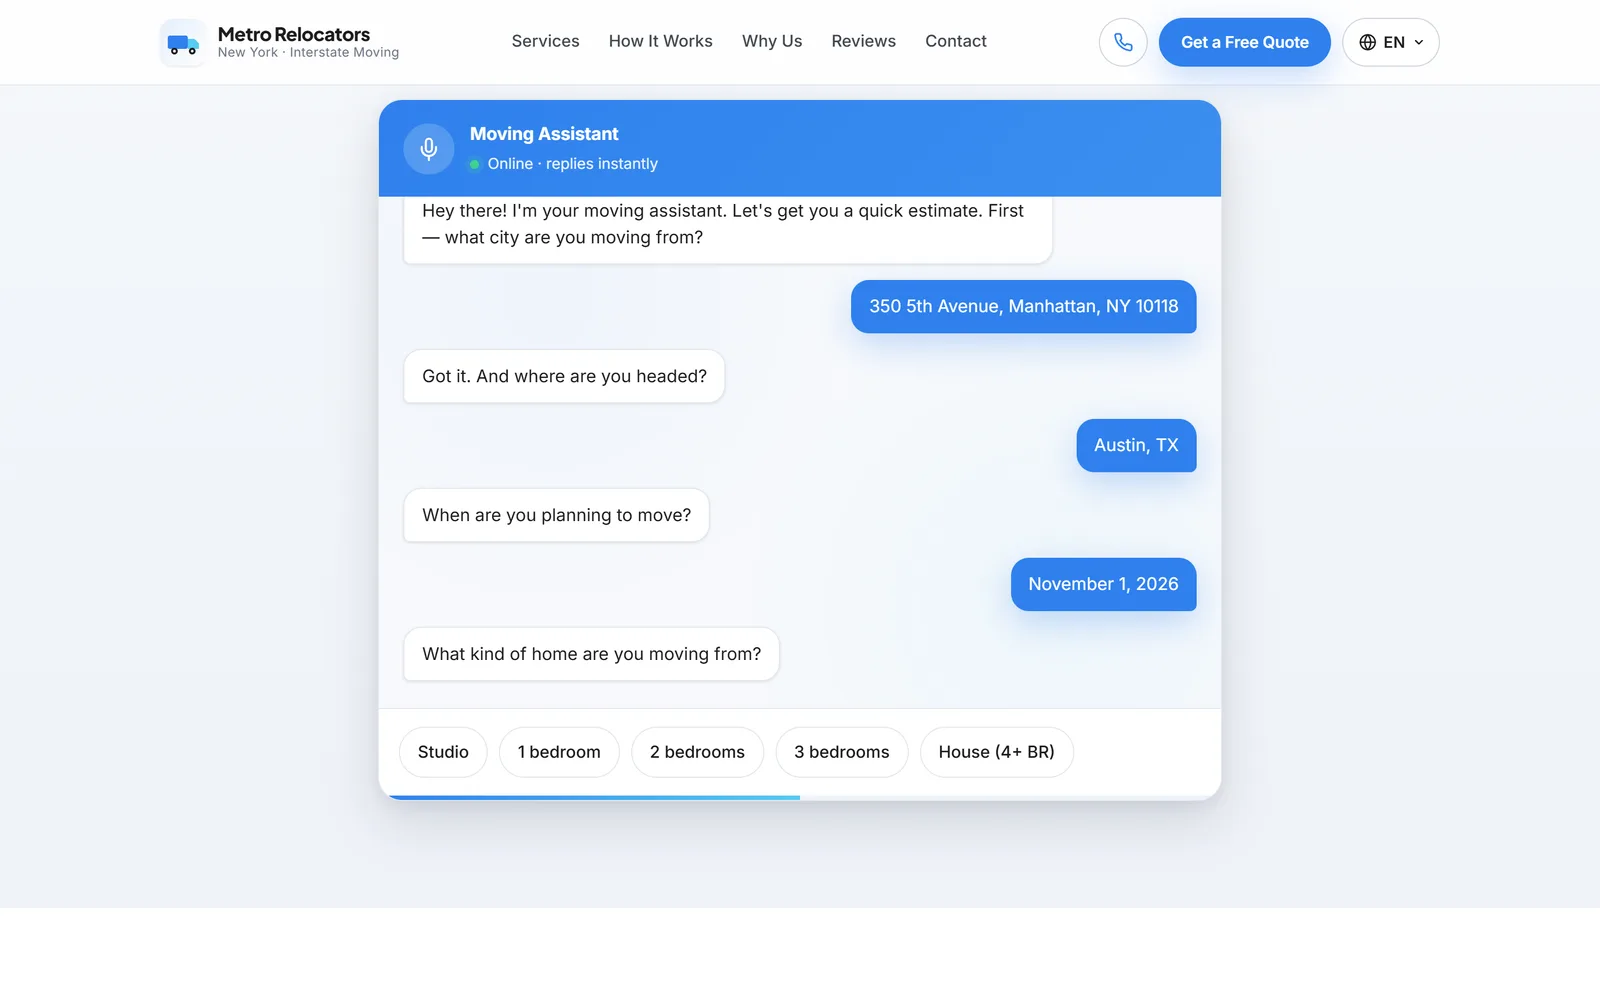This screenshot has width=1600, height=1000.
Task: Click 'What kind of home' question bubble
Action: (x=591, y=654)
